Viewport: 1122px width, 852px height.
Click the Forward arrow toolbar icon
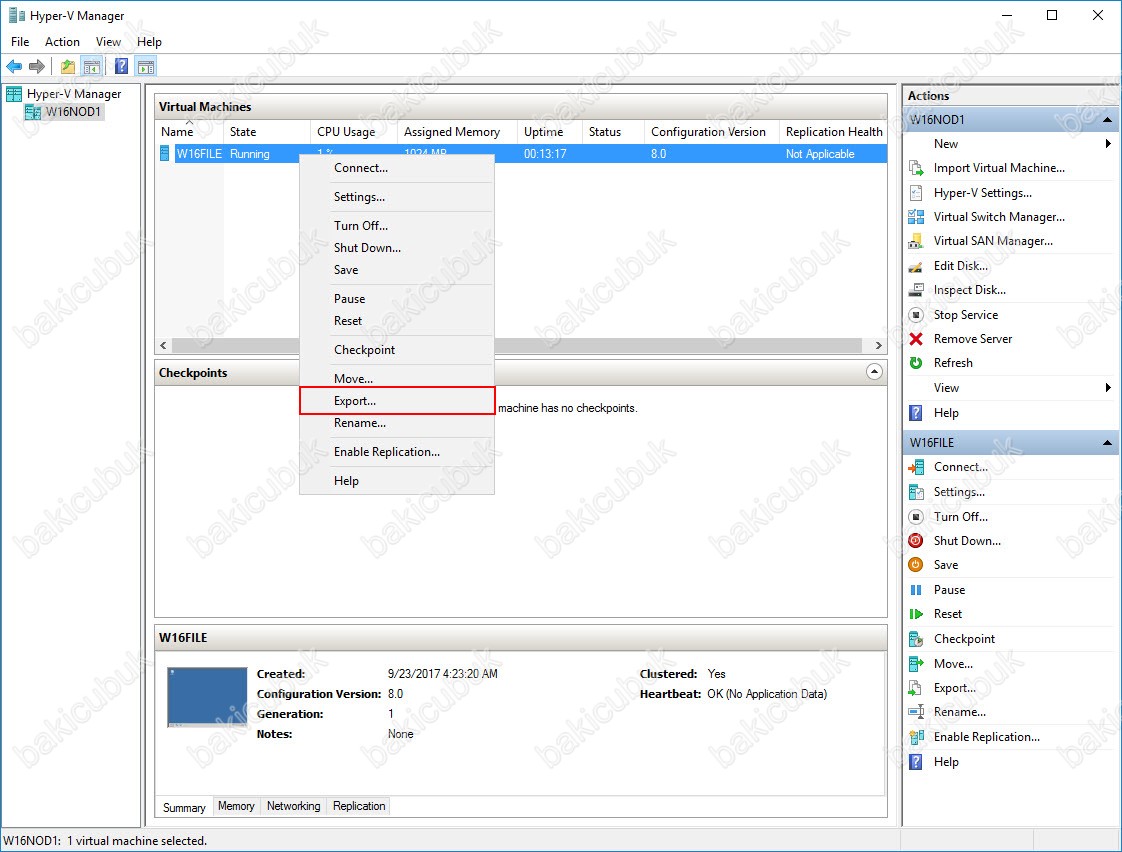[x=36, y=67]
